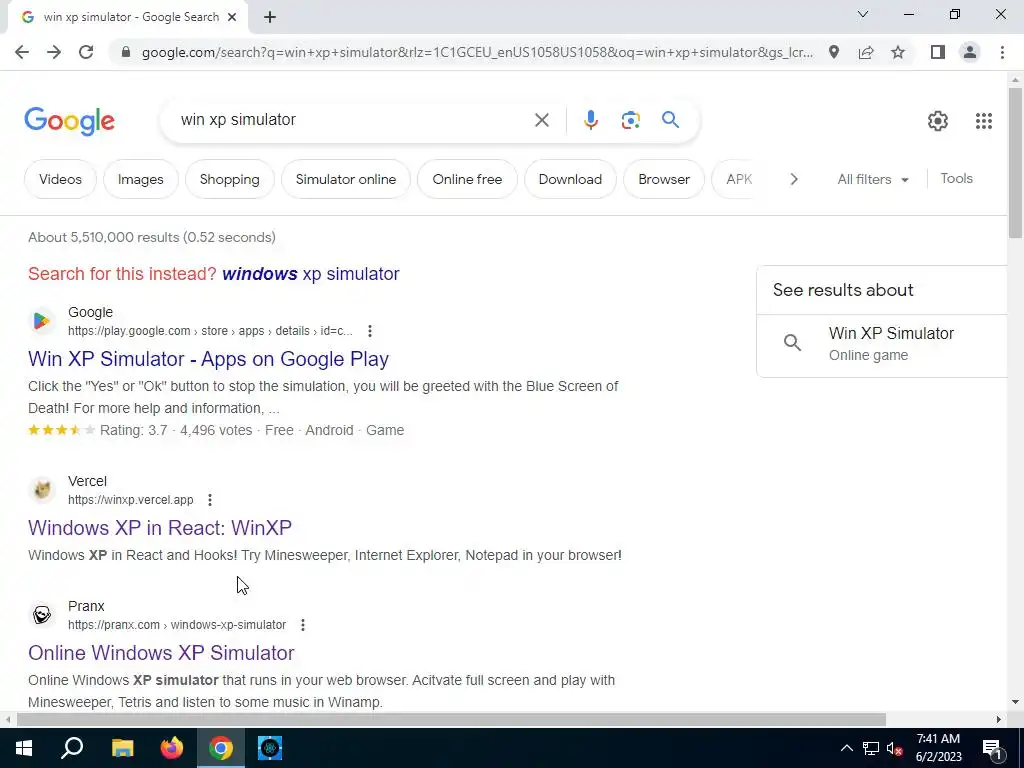Start voice search with microphone
Image resolution: width=1024 pixels, height=768 pixels.
point(590,120)
